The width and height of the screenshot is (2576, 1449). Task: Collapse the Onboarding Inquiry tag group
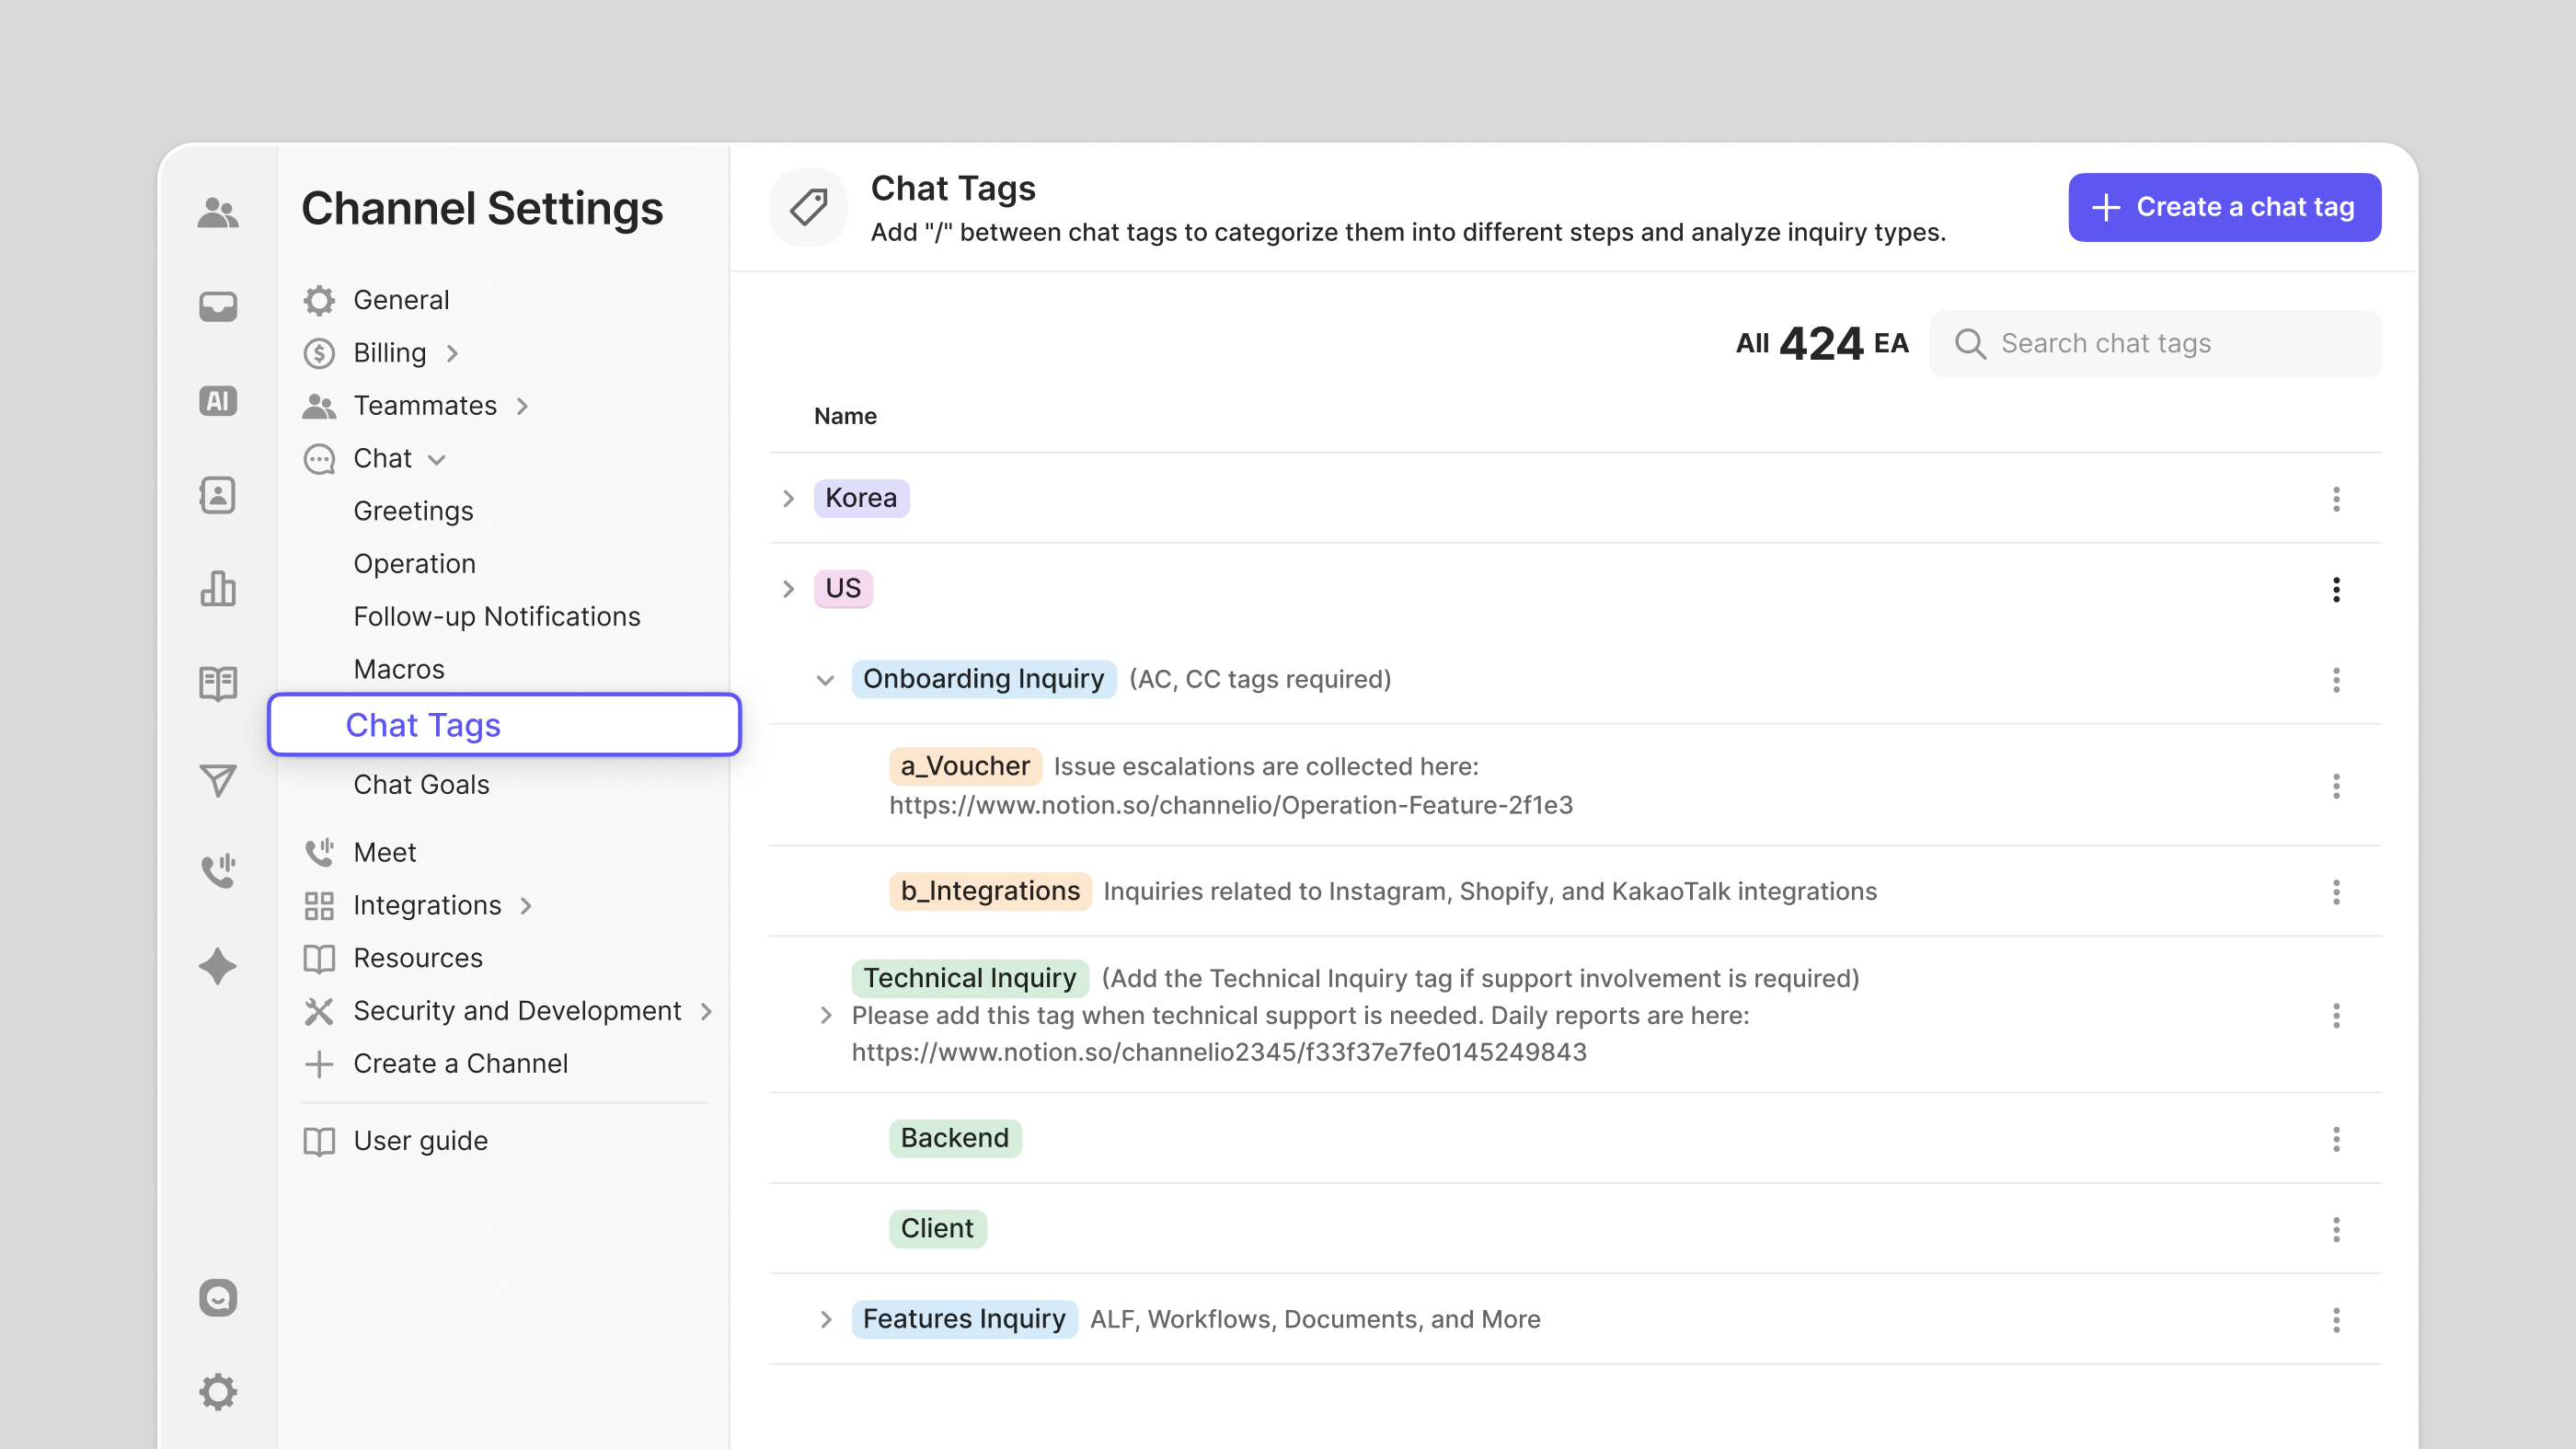[x=825, y=680]
